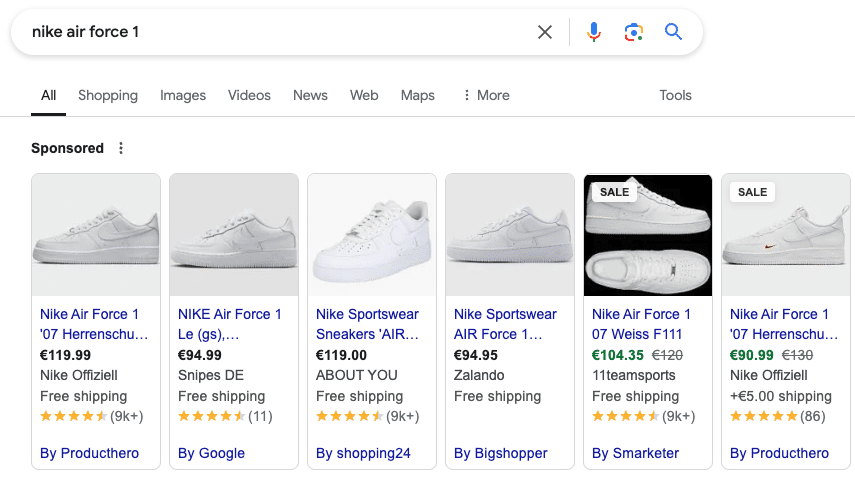Viewport: 855px width, 483px height.
Task: Click the €119.00 price on ABOUT YOU card
Action: point(341,355)
